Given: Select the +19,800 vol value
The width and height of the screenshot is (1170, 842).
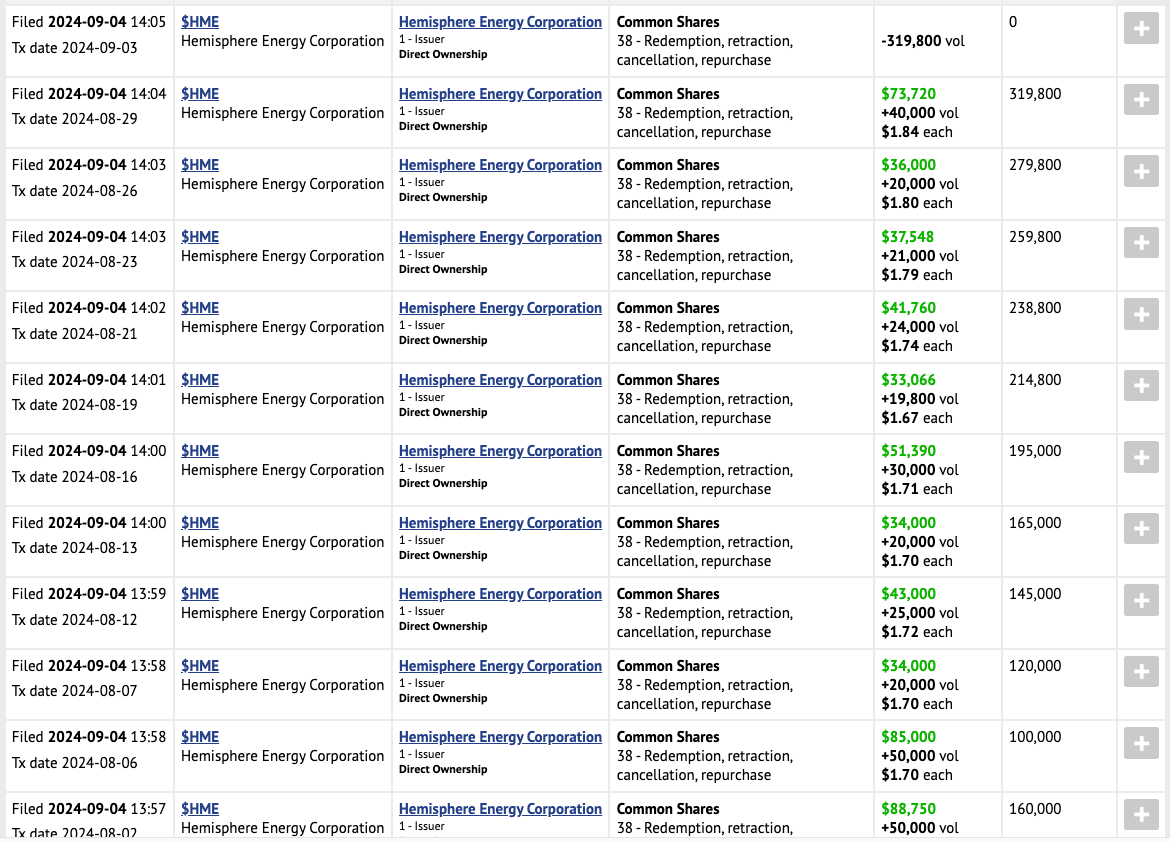Looking at the screenshot, I should 920,399.
